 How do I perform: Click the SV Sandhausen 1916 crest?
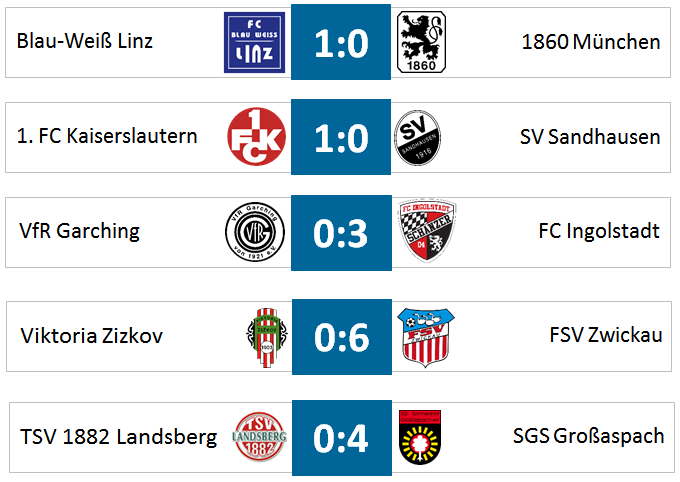[417, 138]
